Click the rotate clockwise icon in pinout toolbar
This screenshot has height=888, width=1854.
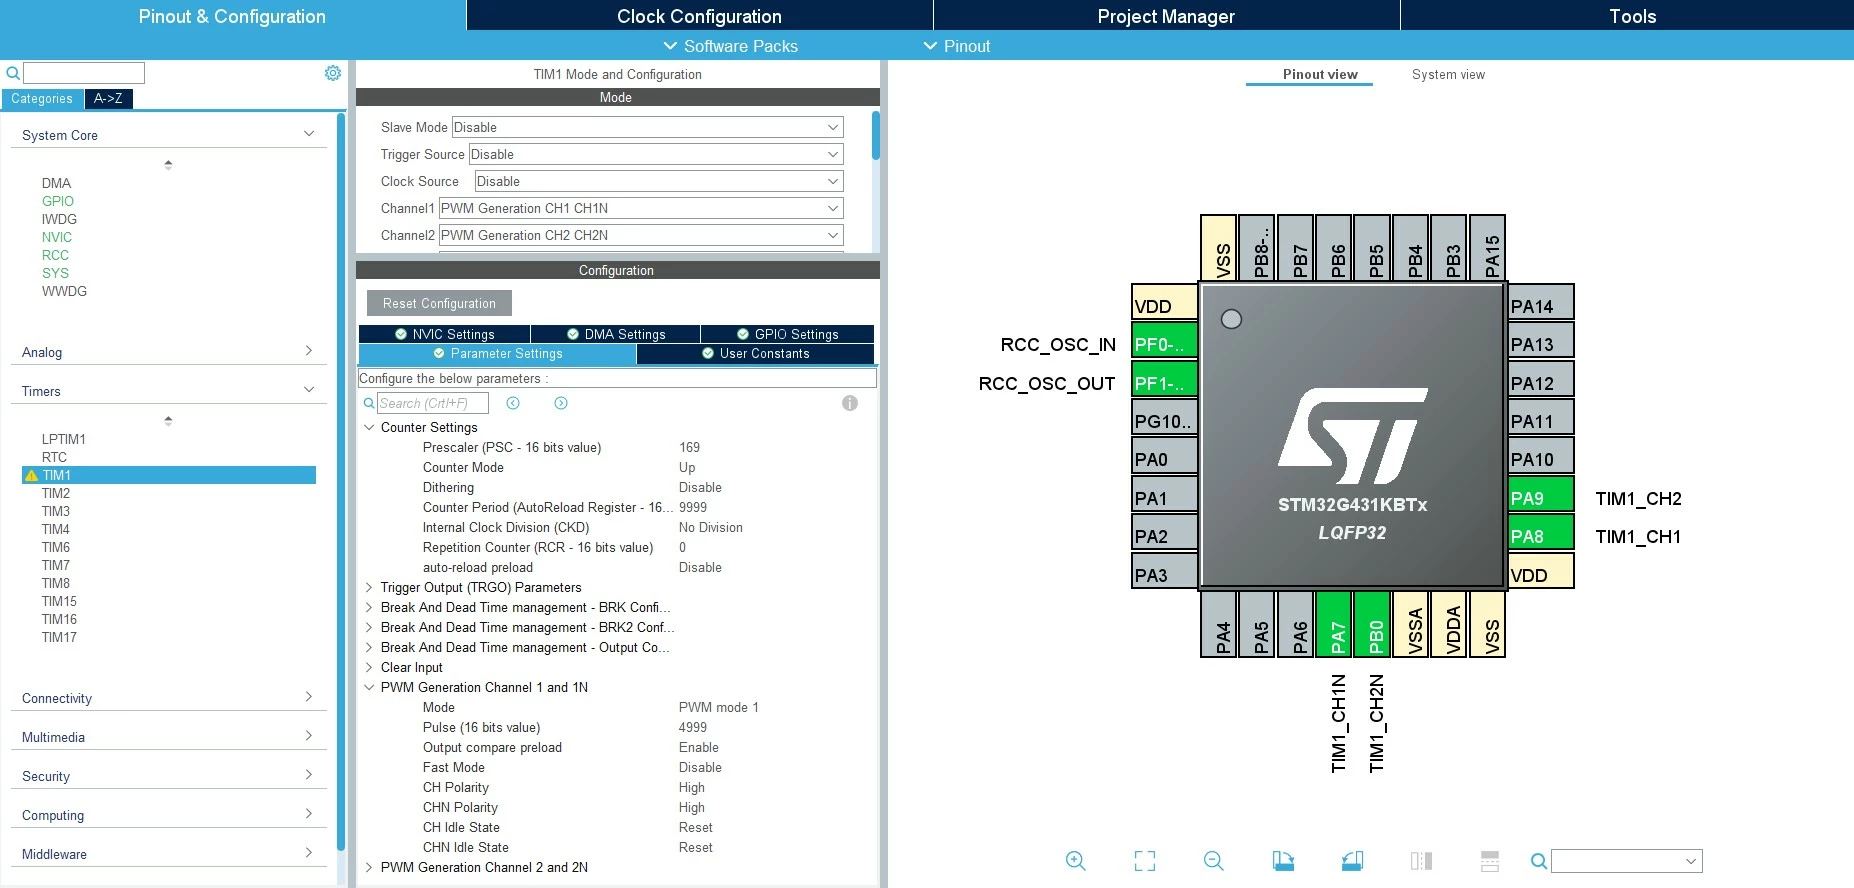tap(1283, 861)
